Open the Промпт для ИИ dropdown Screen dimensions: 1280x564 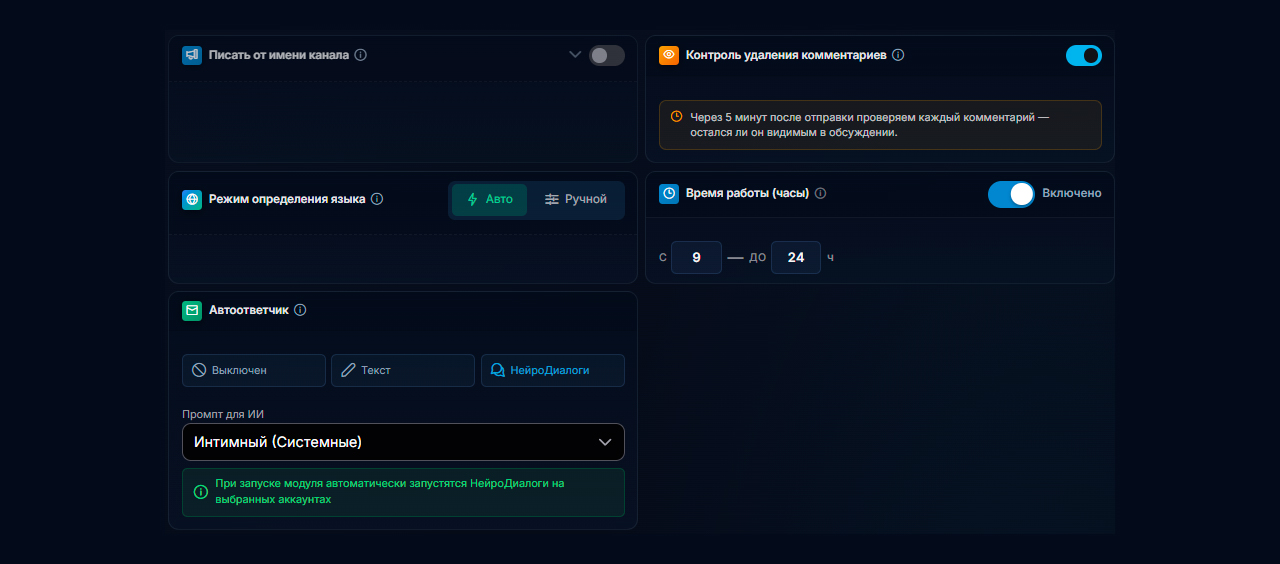pyautogui.click(x=403, y=442)
